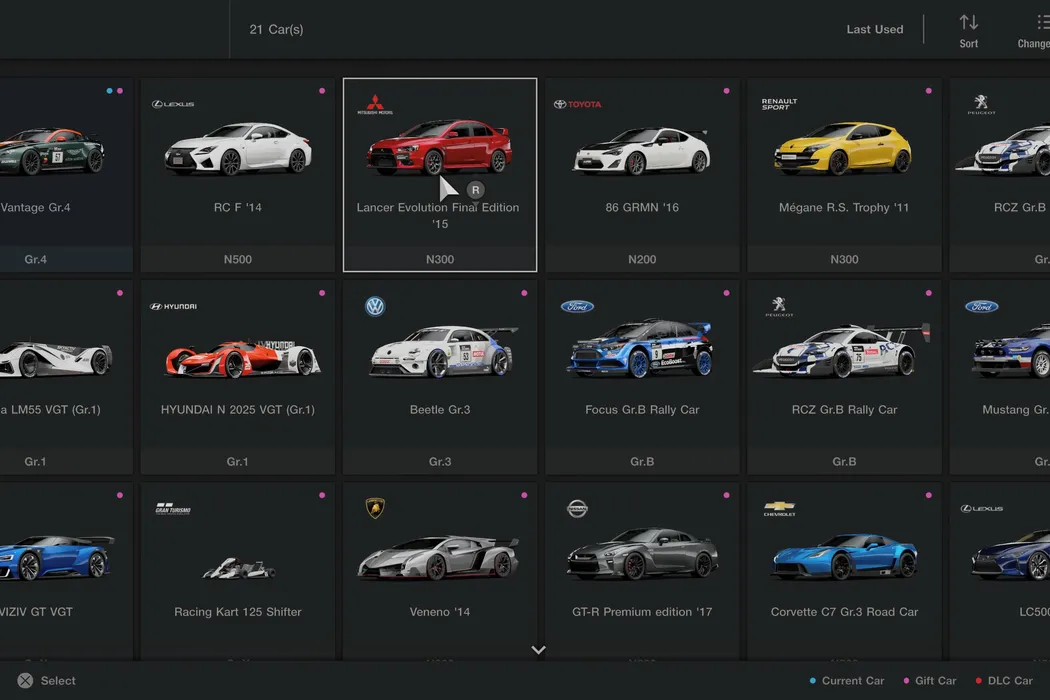Click the Nissan logo on GT-R card

pyautogui.click(x=577, y=509)
